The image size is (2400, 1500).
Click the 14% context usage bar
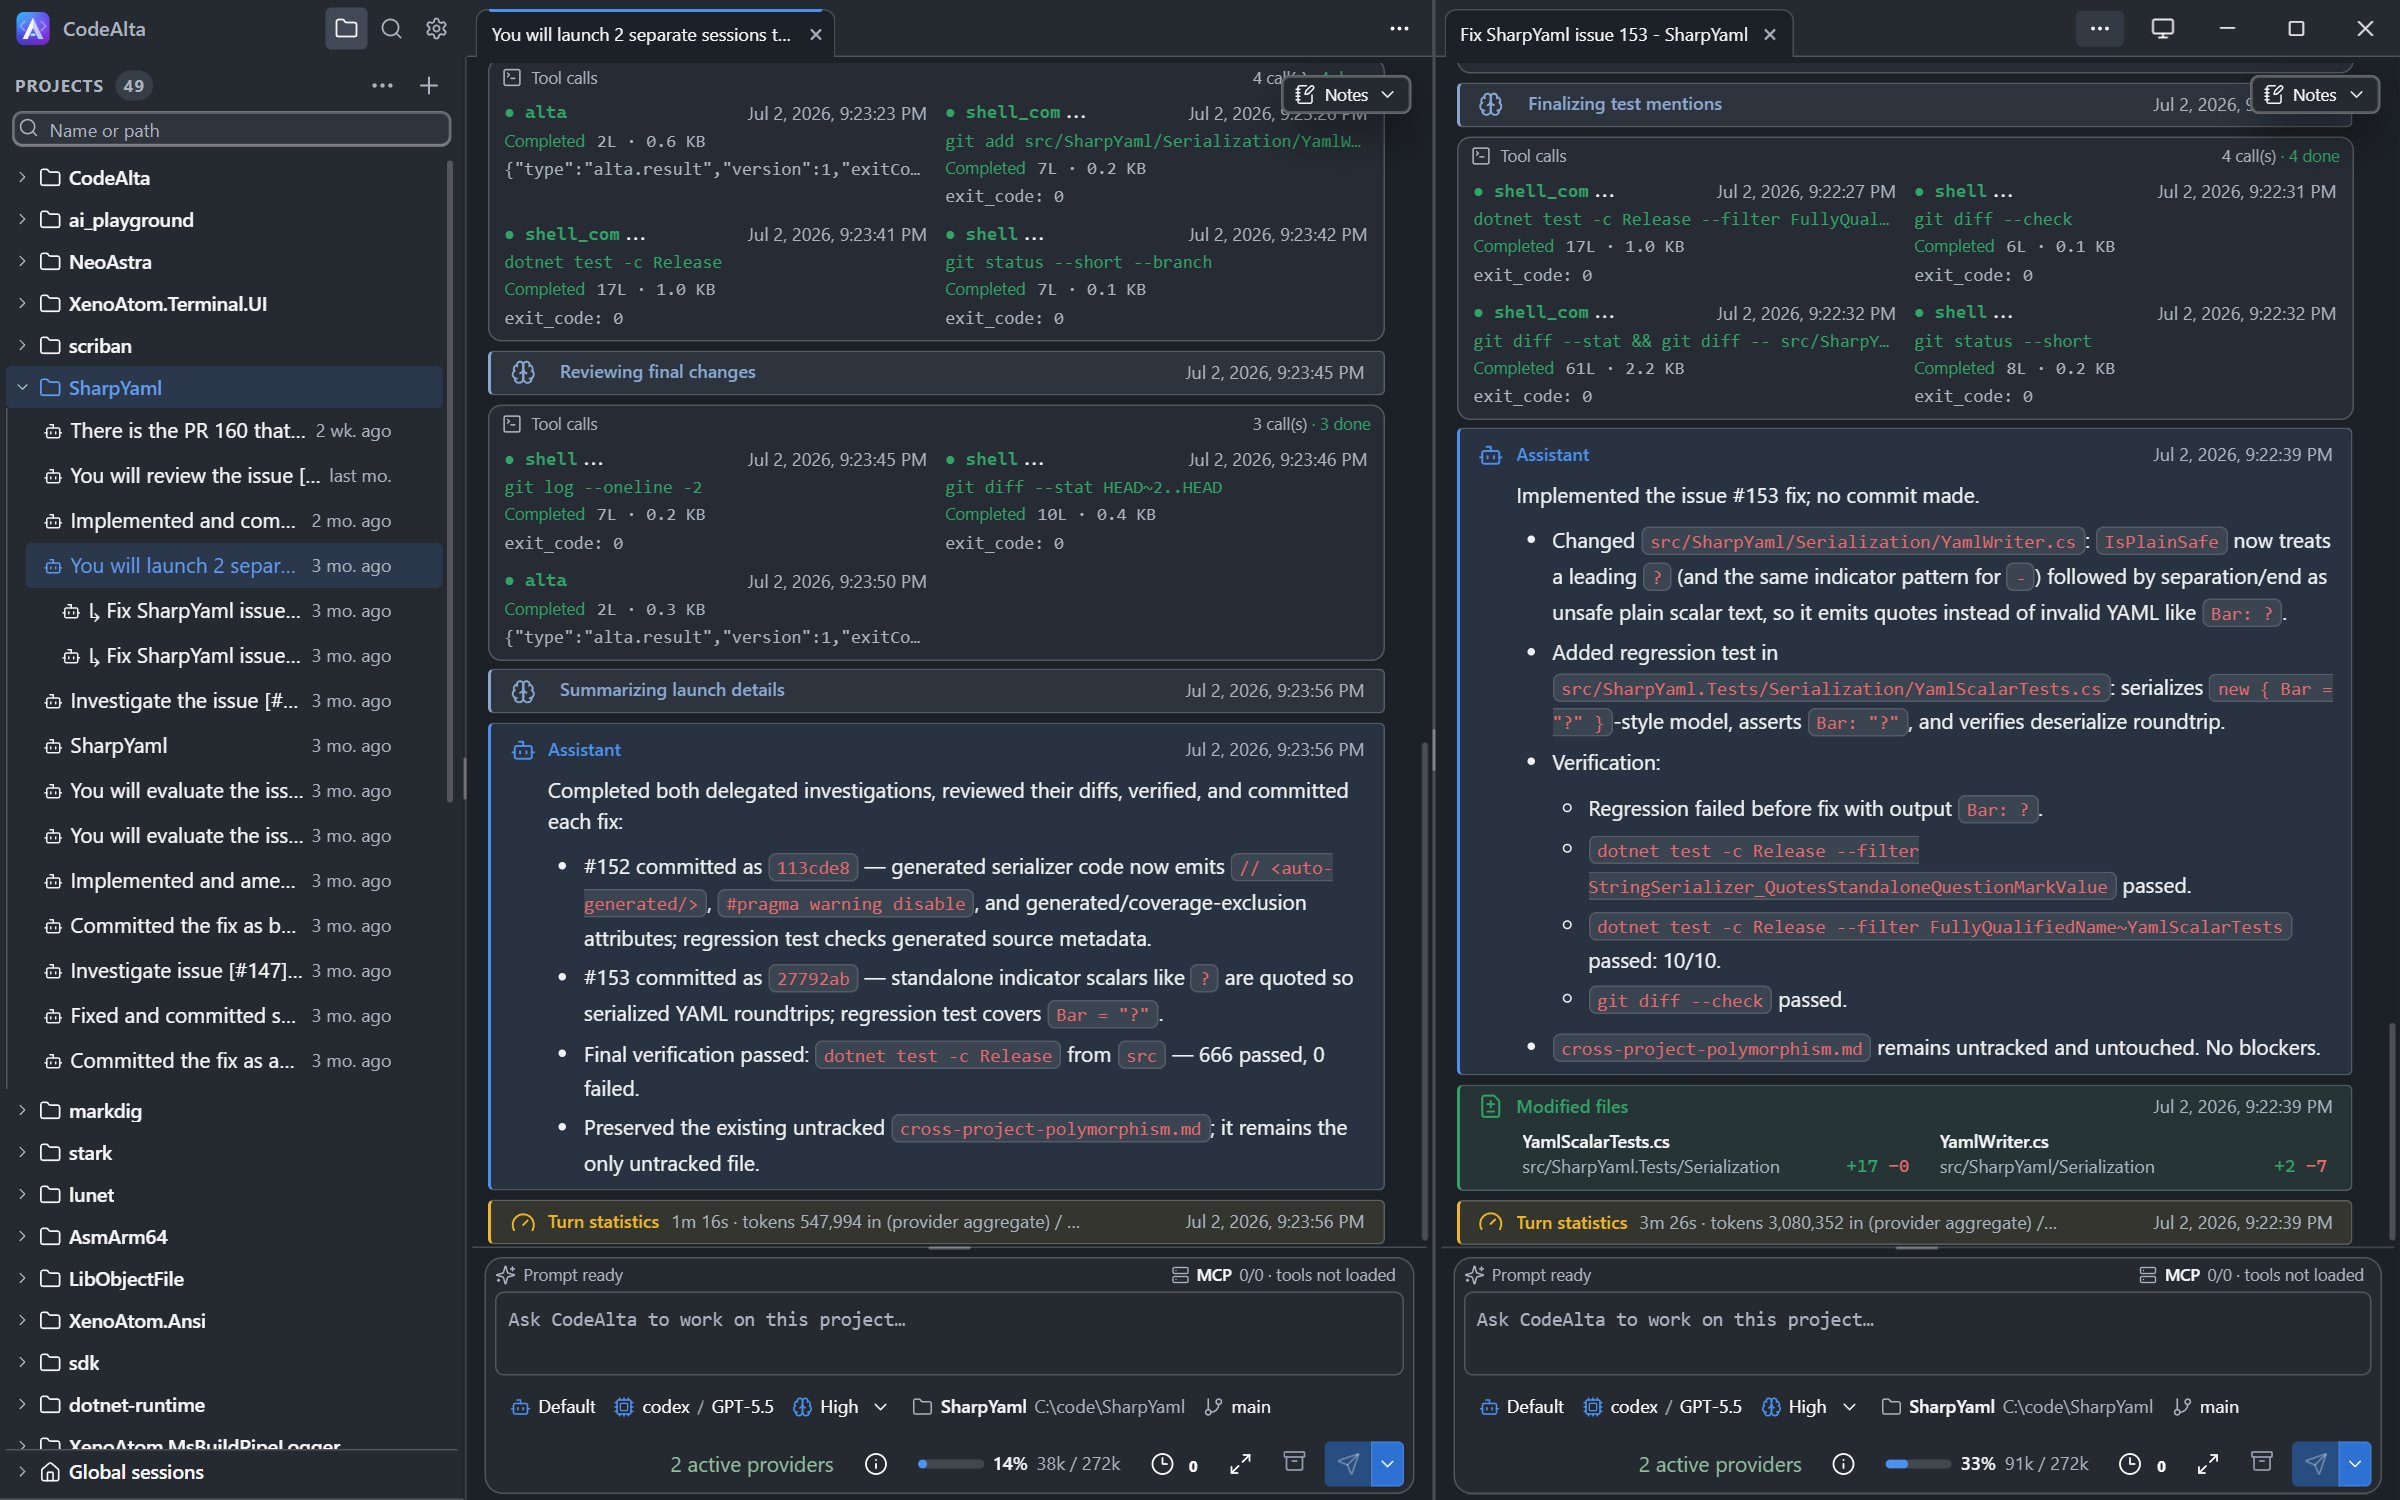950,1464
